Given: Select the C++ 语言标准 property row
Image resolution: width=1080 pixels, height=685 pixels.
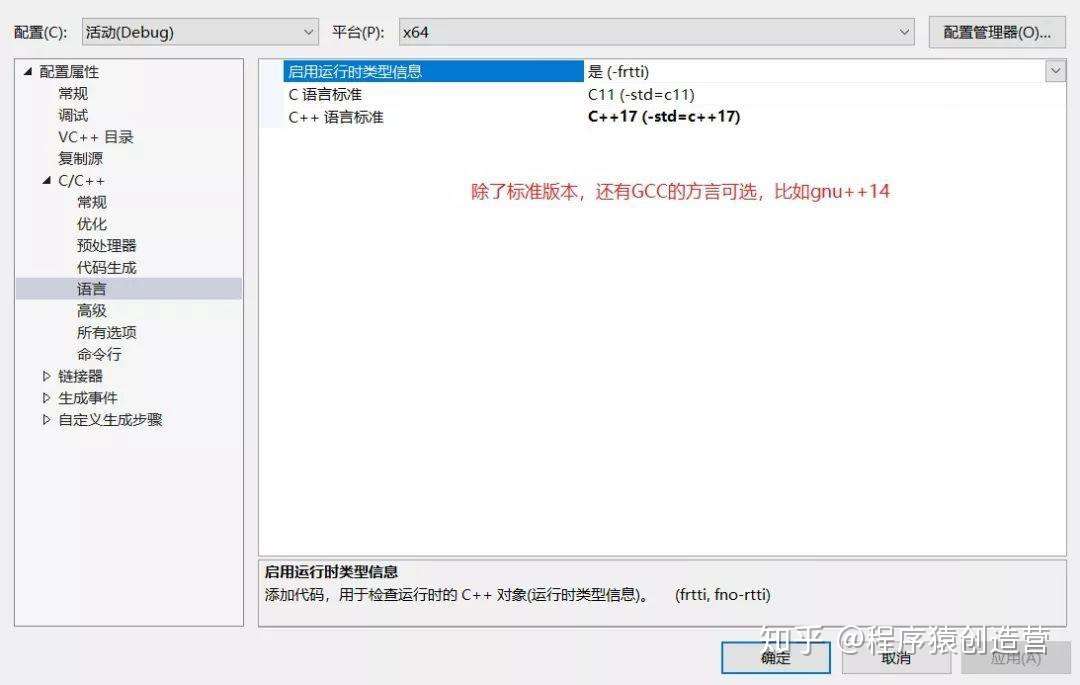Looking at the screenshot, I should coord(661,116).
